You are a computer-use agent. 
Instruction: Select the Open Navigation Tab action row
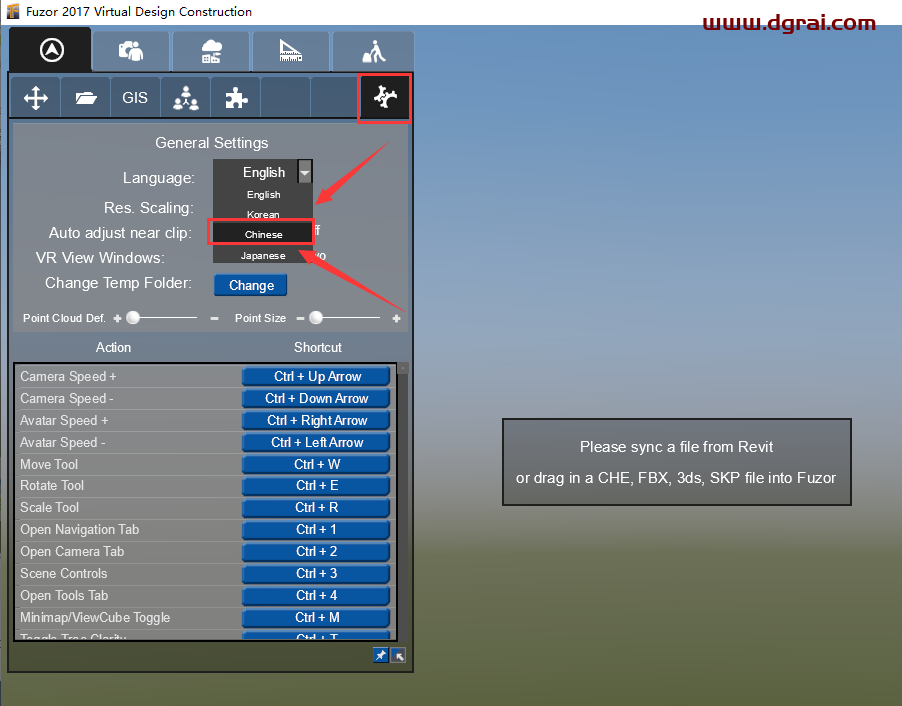[128, 529]
